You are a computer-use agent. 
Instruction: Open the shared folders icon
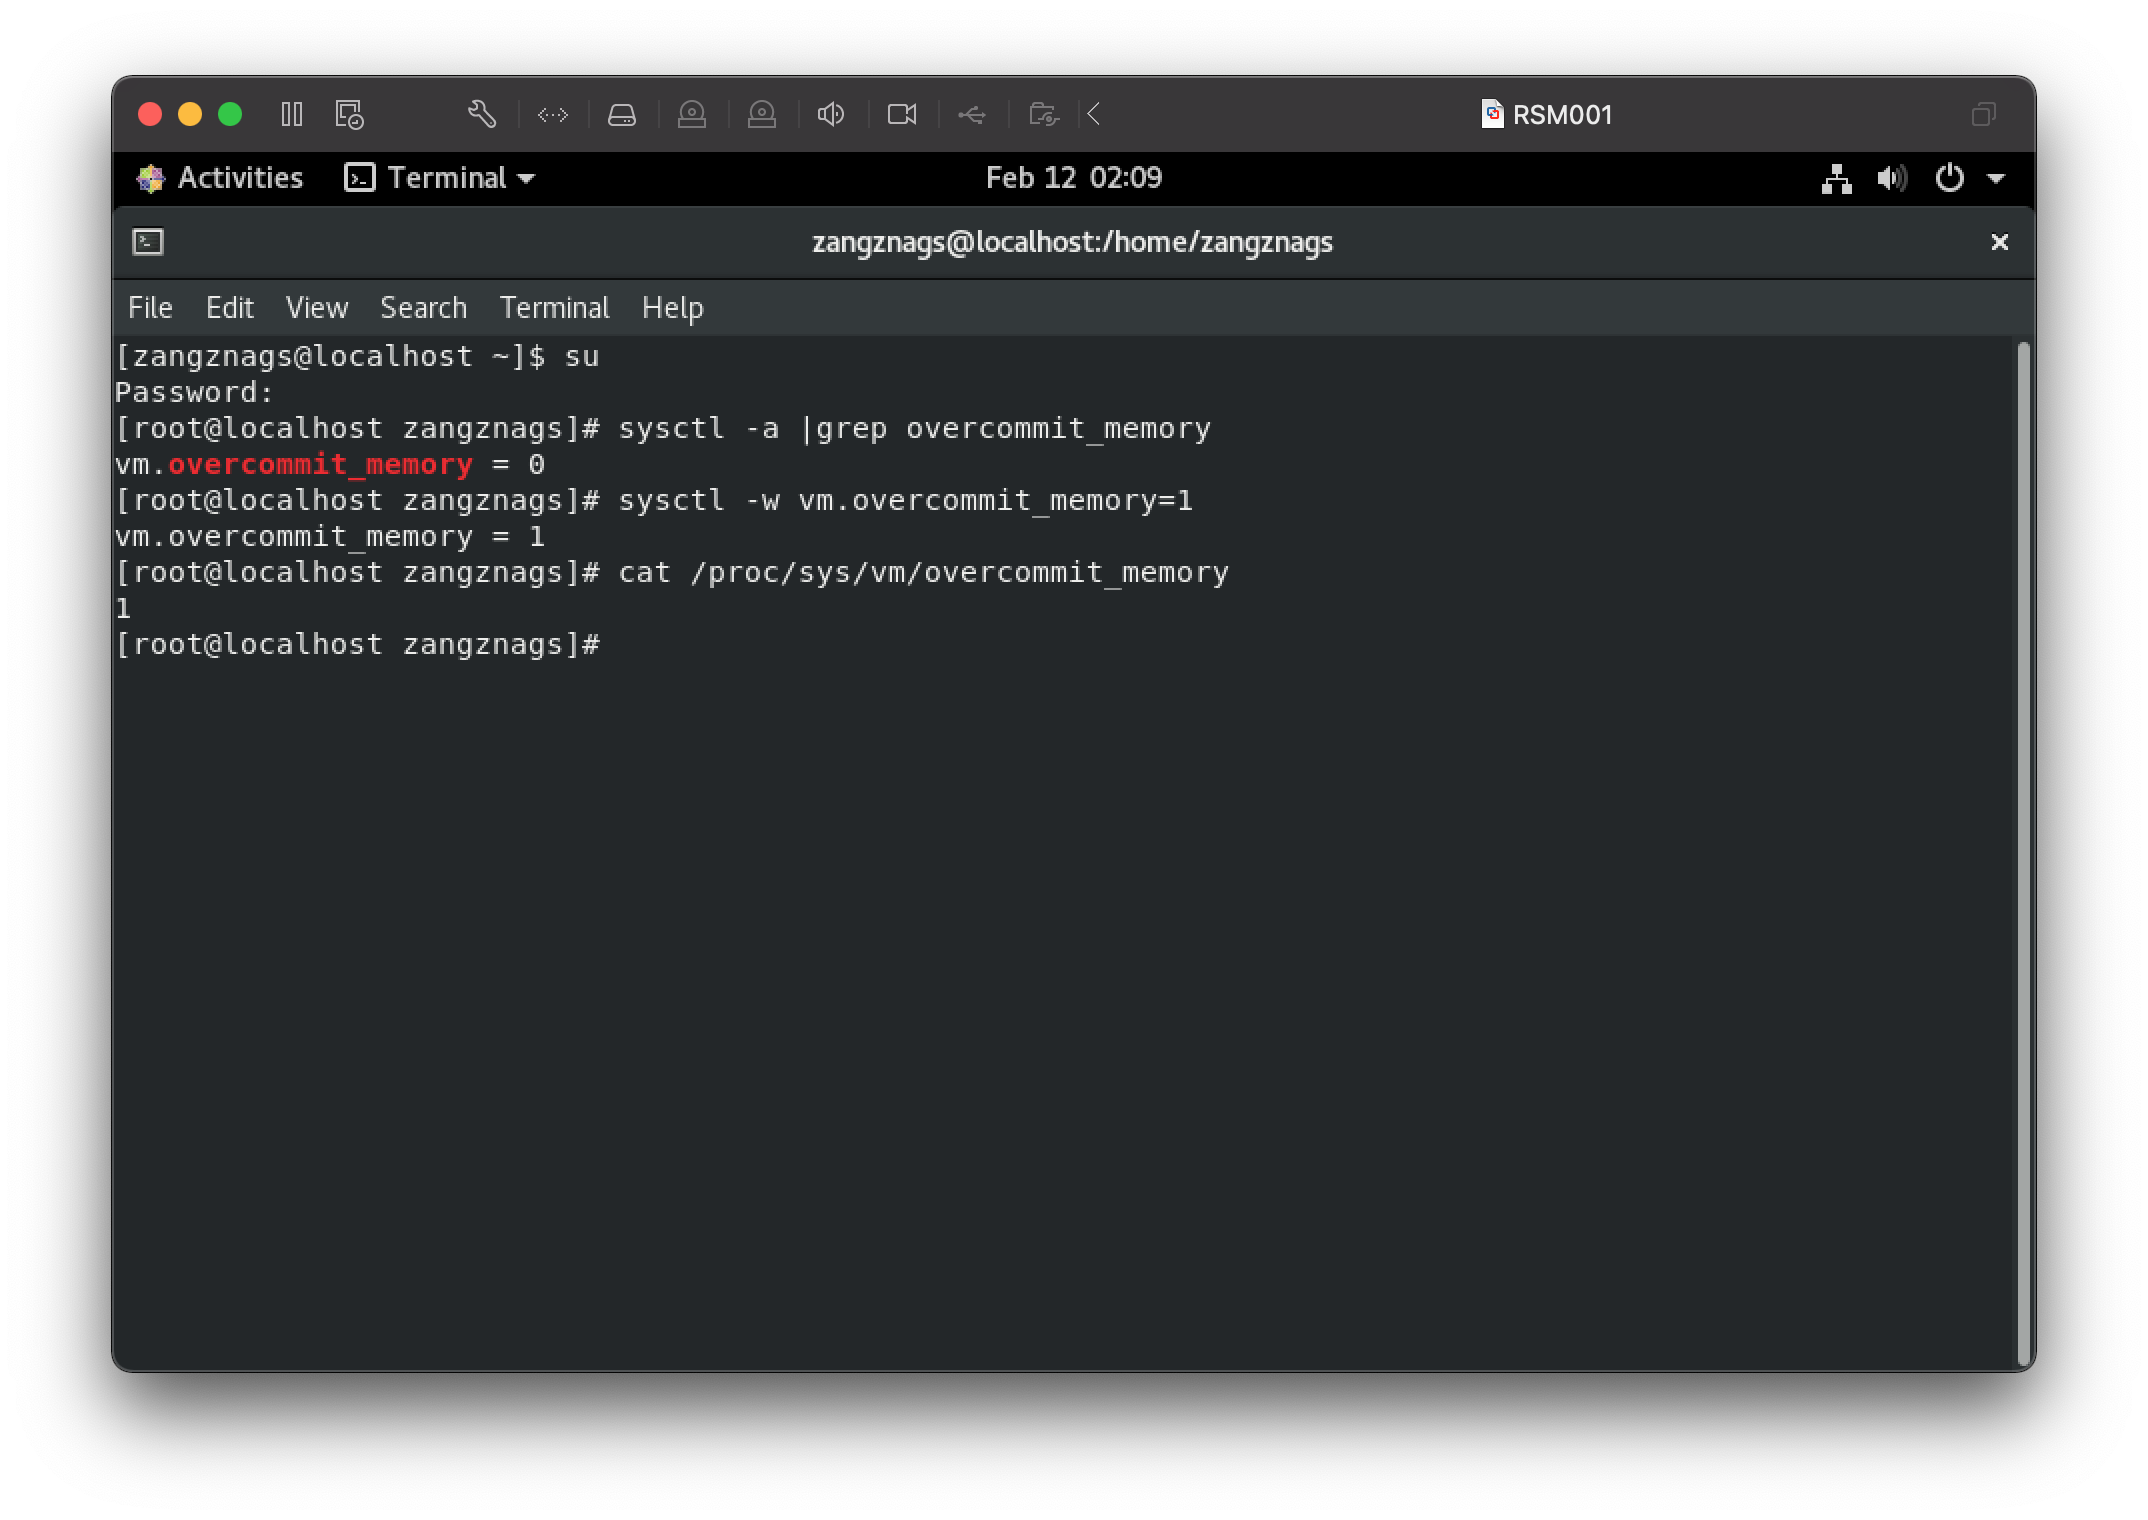coord(1043,115)
